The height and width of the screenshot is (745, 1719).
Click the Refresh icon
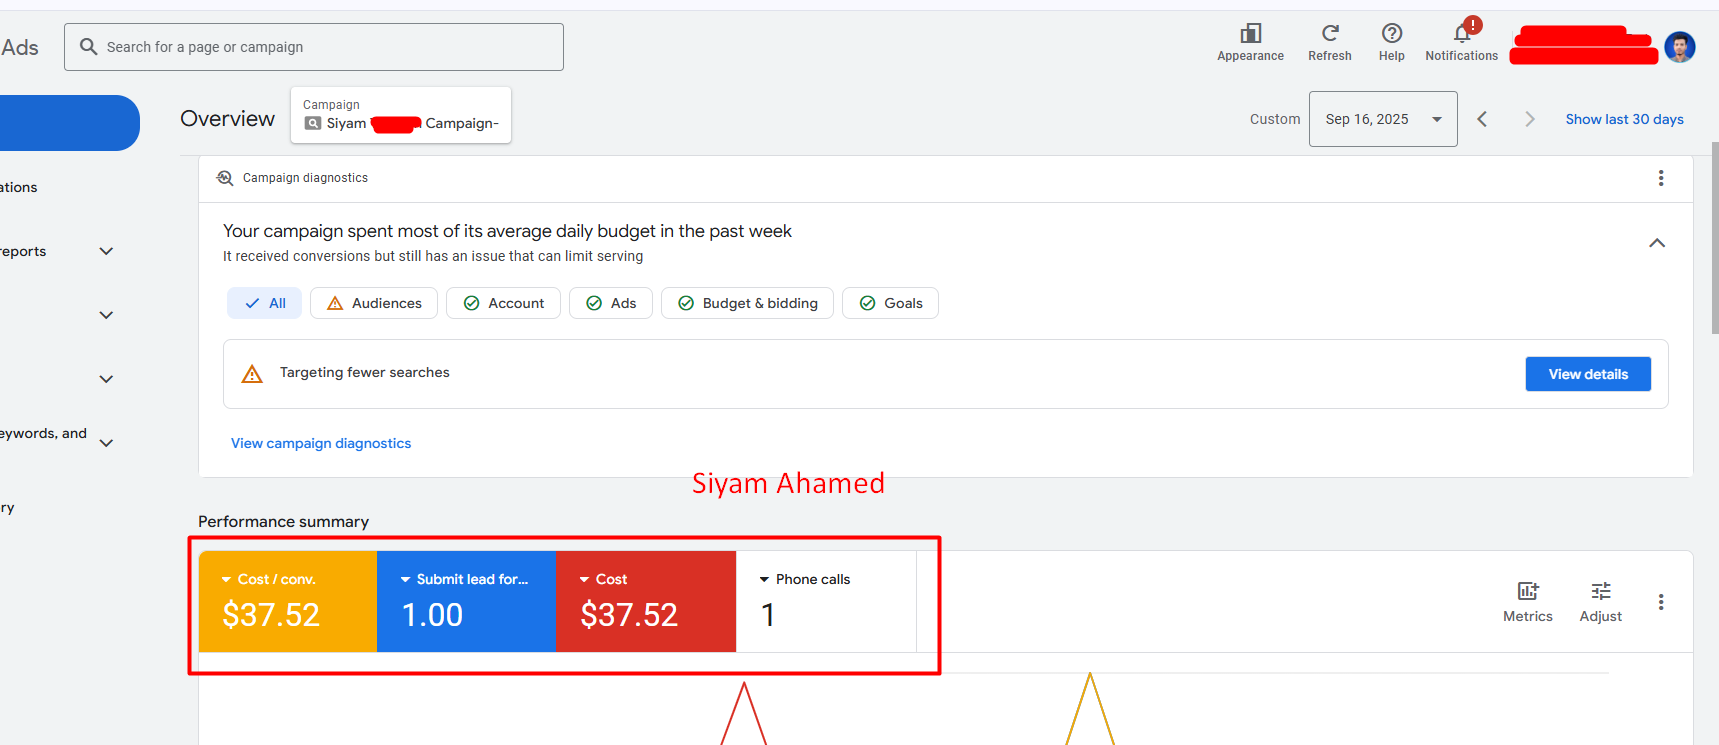pos(1329,34)
